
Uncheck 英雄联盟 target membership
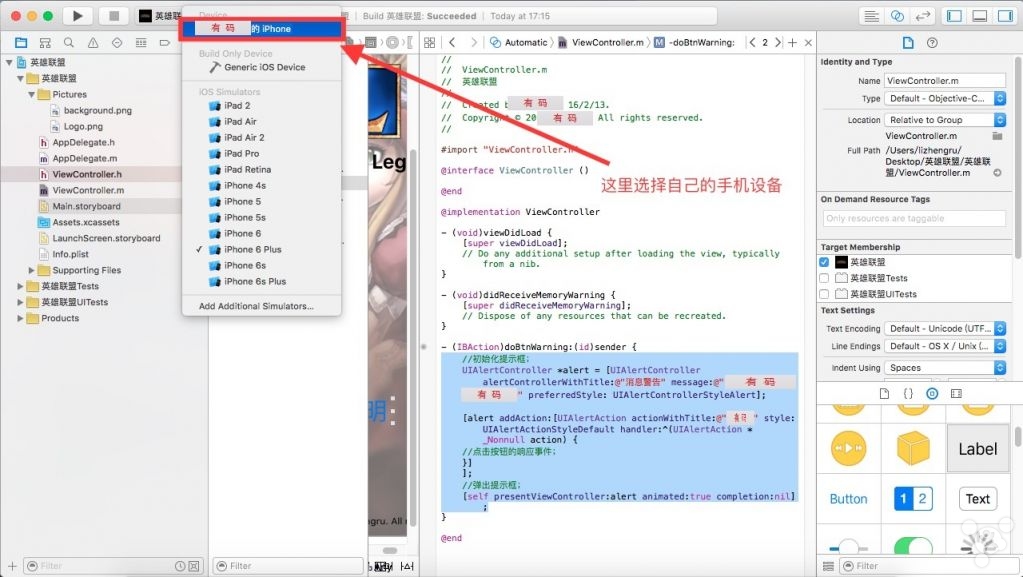(824, 262)
